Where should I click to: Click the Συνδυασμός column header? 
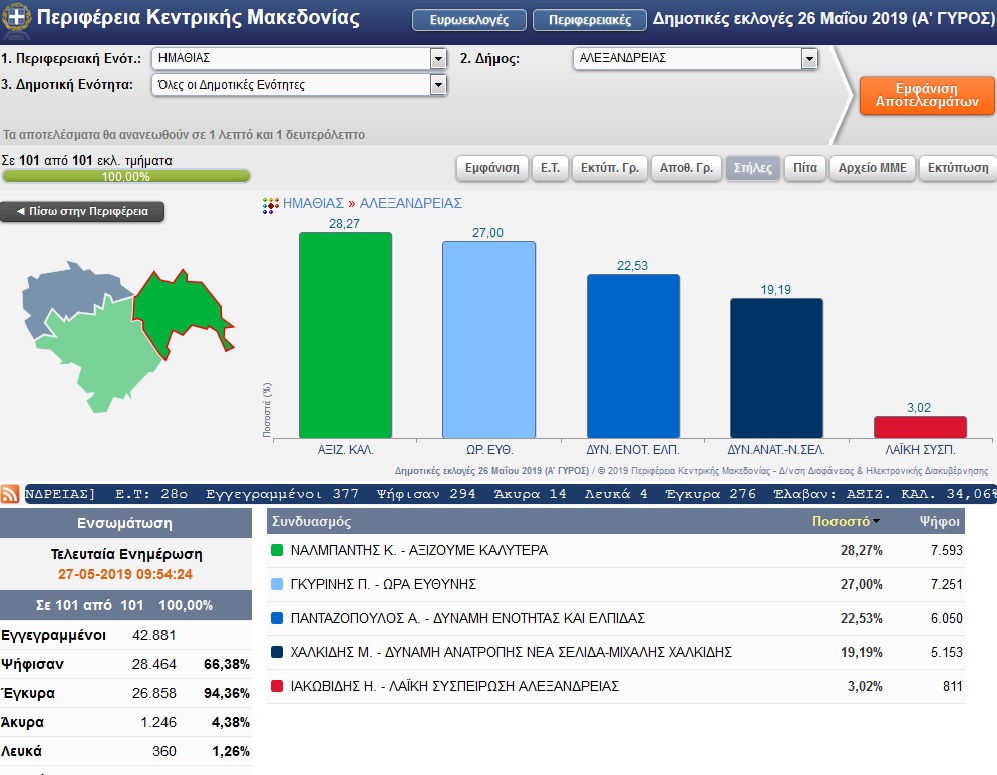tap(312, 521)
